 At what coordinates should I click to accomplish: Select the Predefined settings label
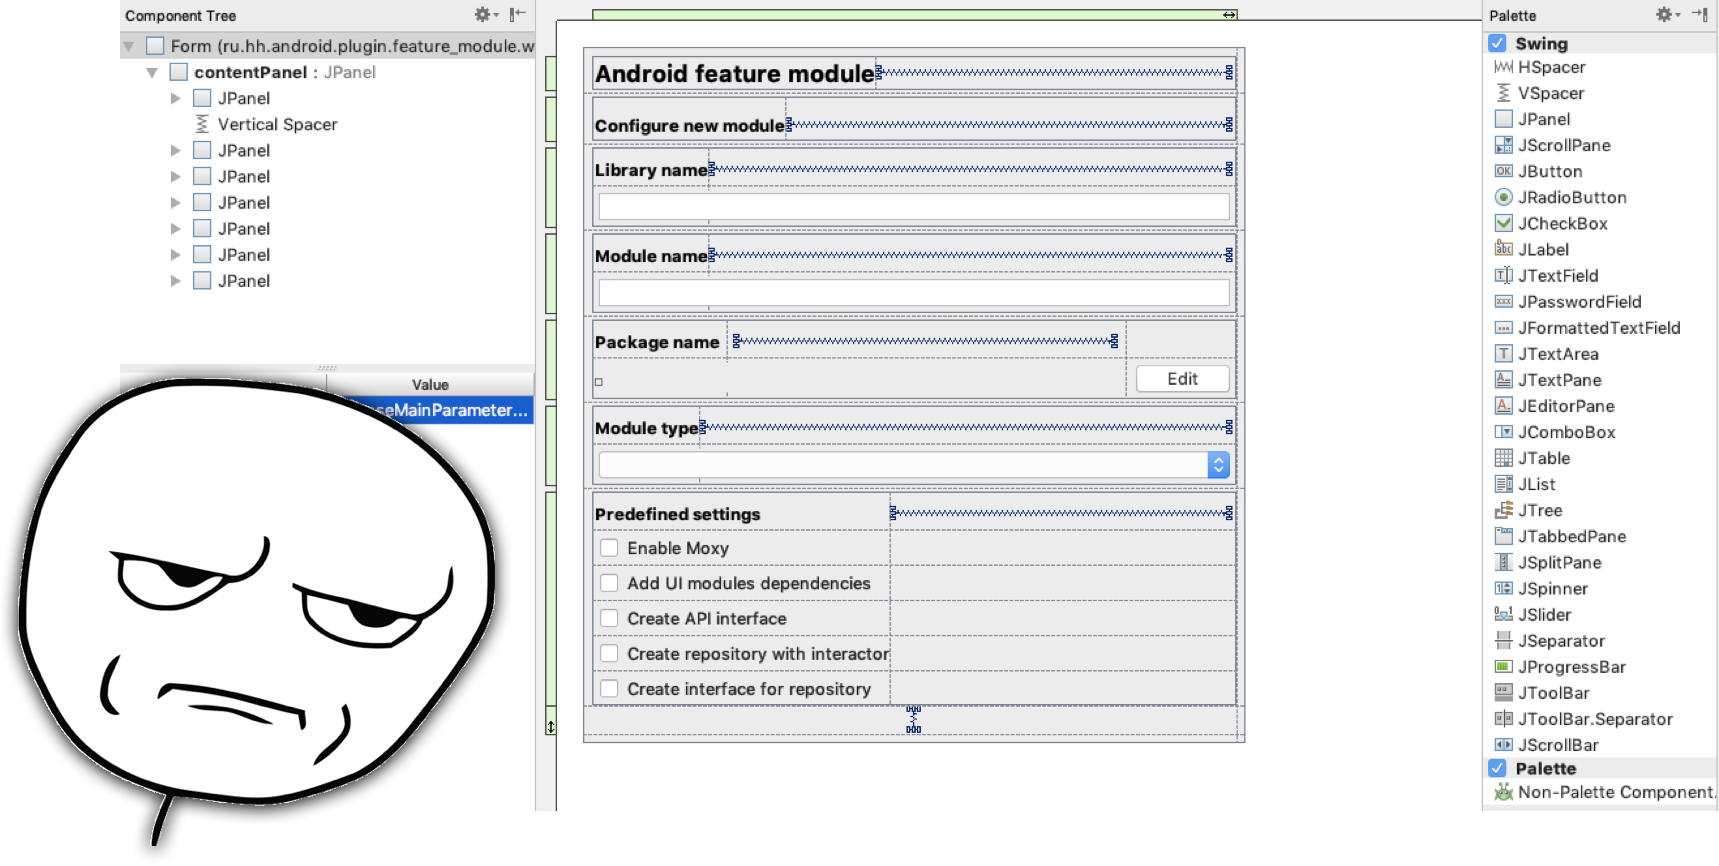(678, 514)
